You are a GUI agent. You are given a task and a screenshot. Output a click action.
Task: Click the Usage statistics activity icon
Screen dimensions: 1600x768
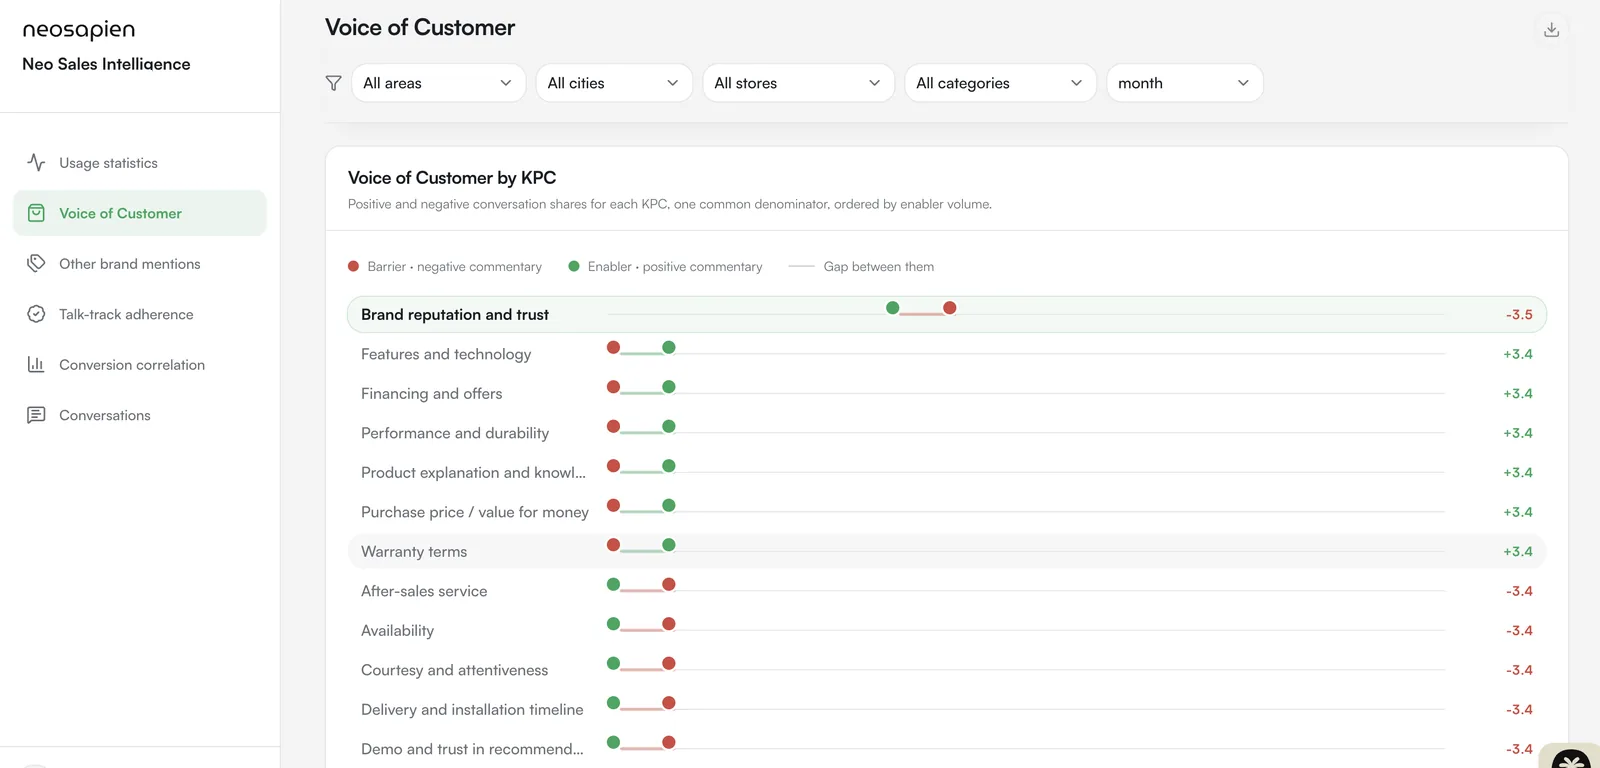click(x=36, y=162)
